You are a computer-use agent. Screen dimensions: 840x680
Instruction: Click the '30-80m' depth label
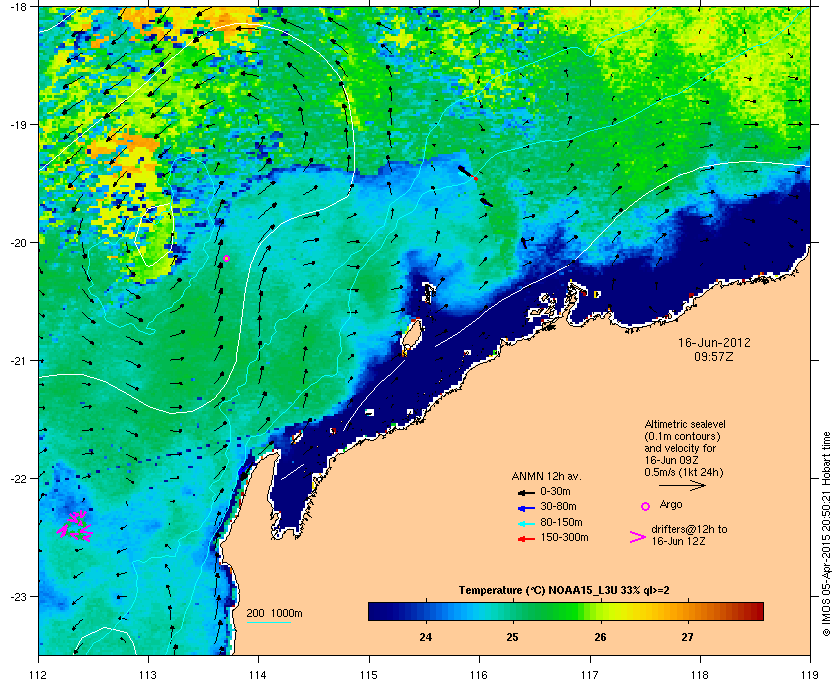pyautogui.click(x=558, y=506)
